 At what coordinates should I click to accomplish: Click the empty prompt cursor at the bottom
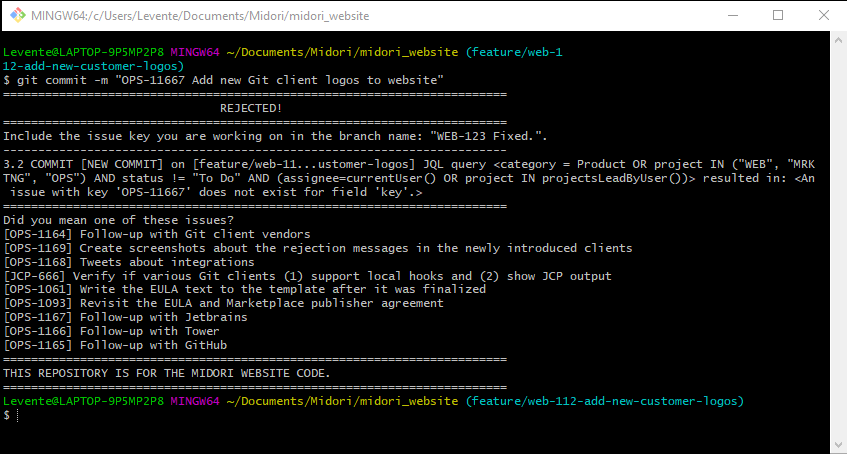18,415
